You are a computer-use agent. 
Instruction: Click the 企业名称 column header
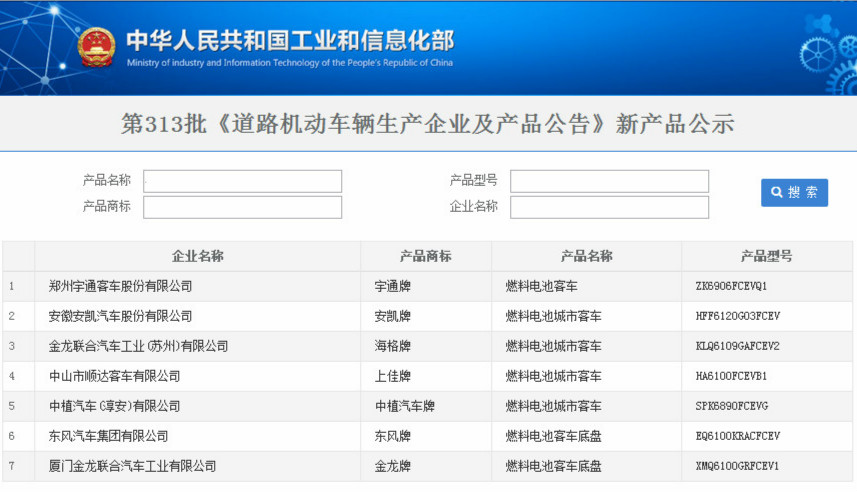pos(197,256)
